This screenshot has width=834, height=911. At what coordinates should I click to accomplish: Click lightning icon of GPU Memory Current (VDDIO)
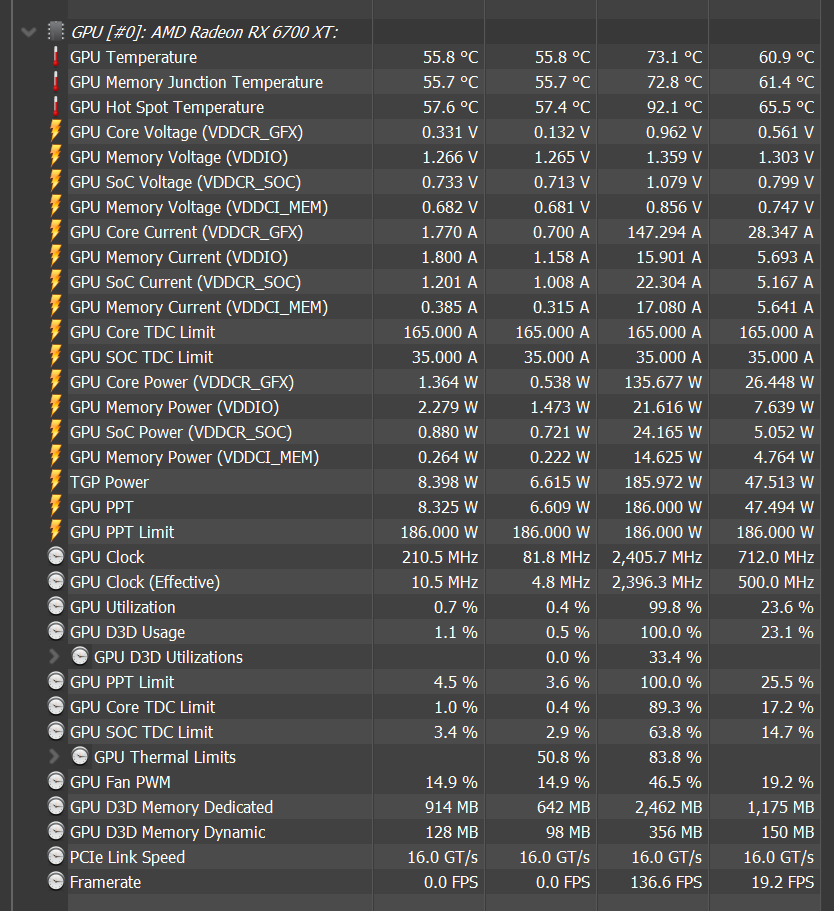click(x=56, y=257)
